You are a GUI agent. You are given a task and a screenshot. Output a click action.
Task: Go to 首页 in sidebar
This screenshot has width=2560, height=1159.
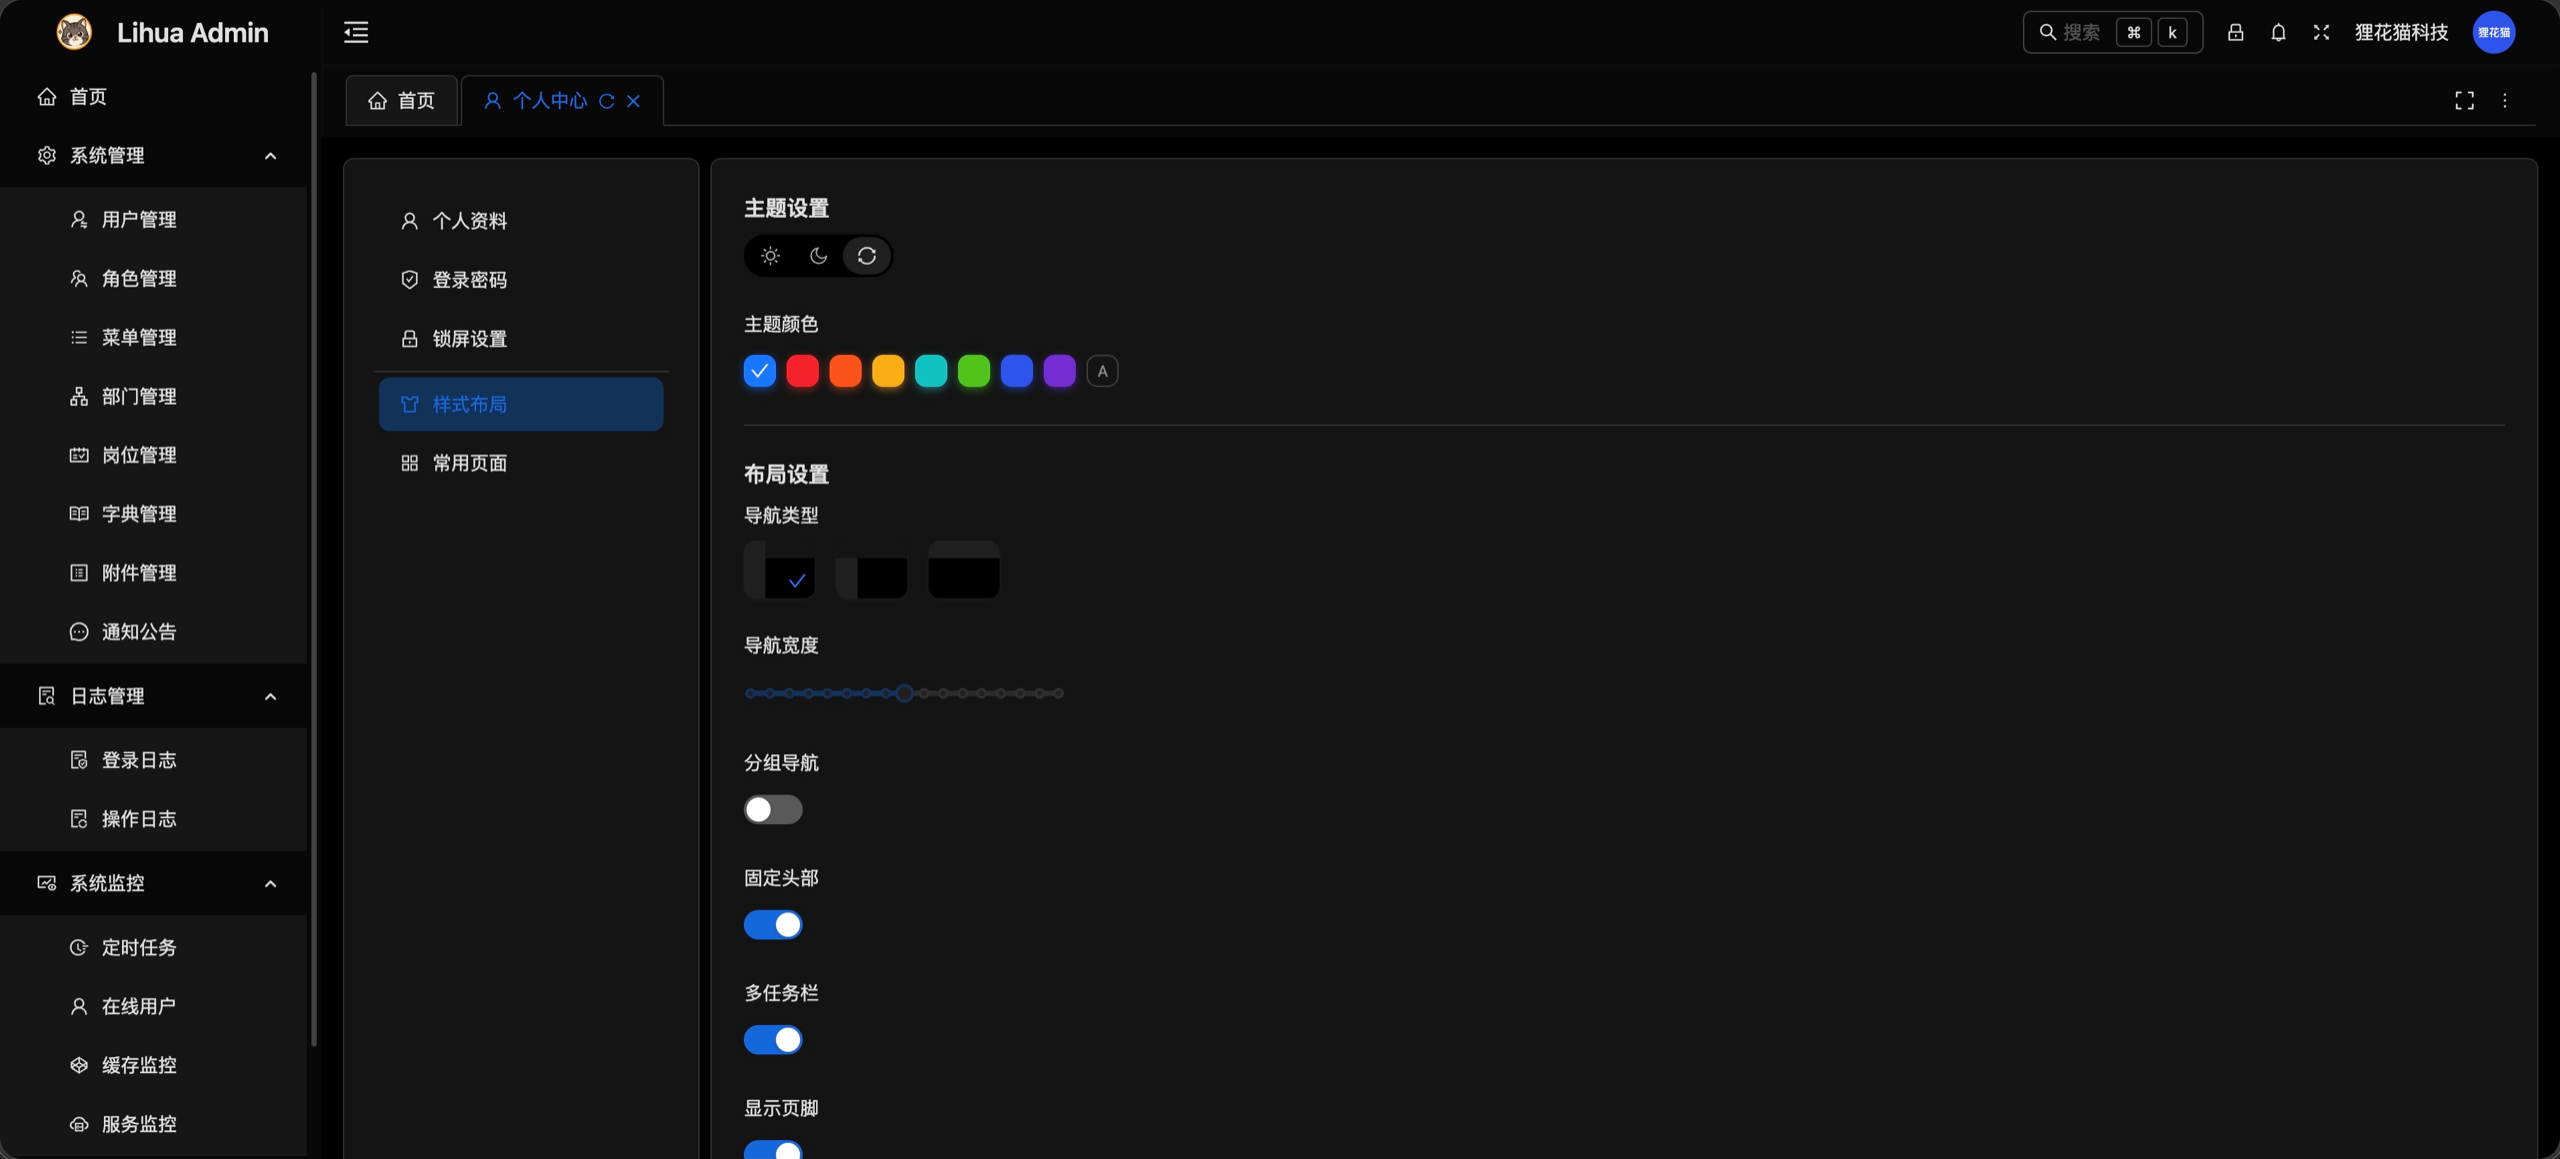tap(154, 96)
